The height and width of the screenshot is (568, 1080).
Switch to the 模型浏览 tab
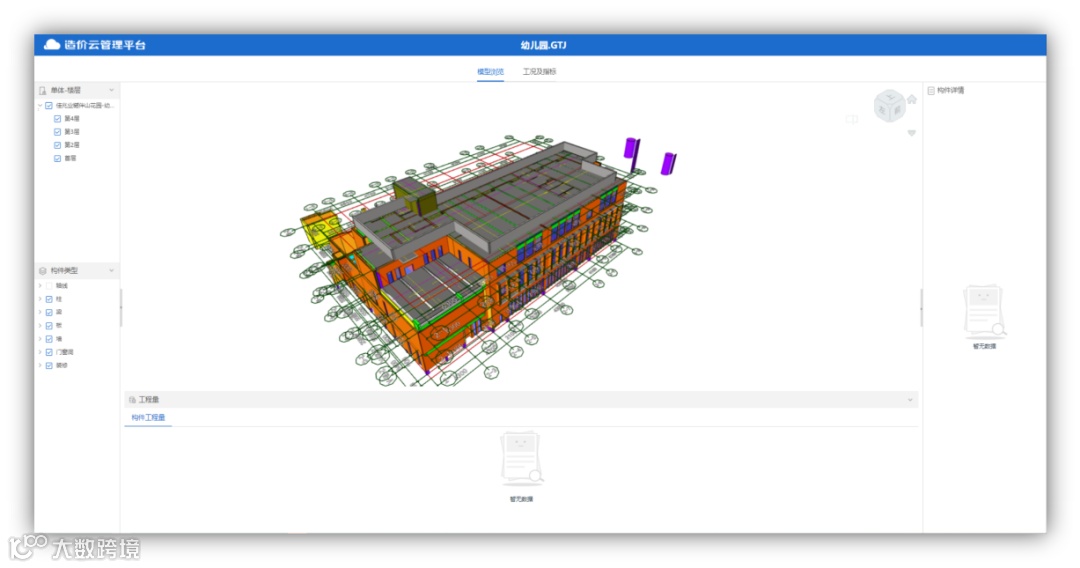(490, 72)
